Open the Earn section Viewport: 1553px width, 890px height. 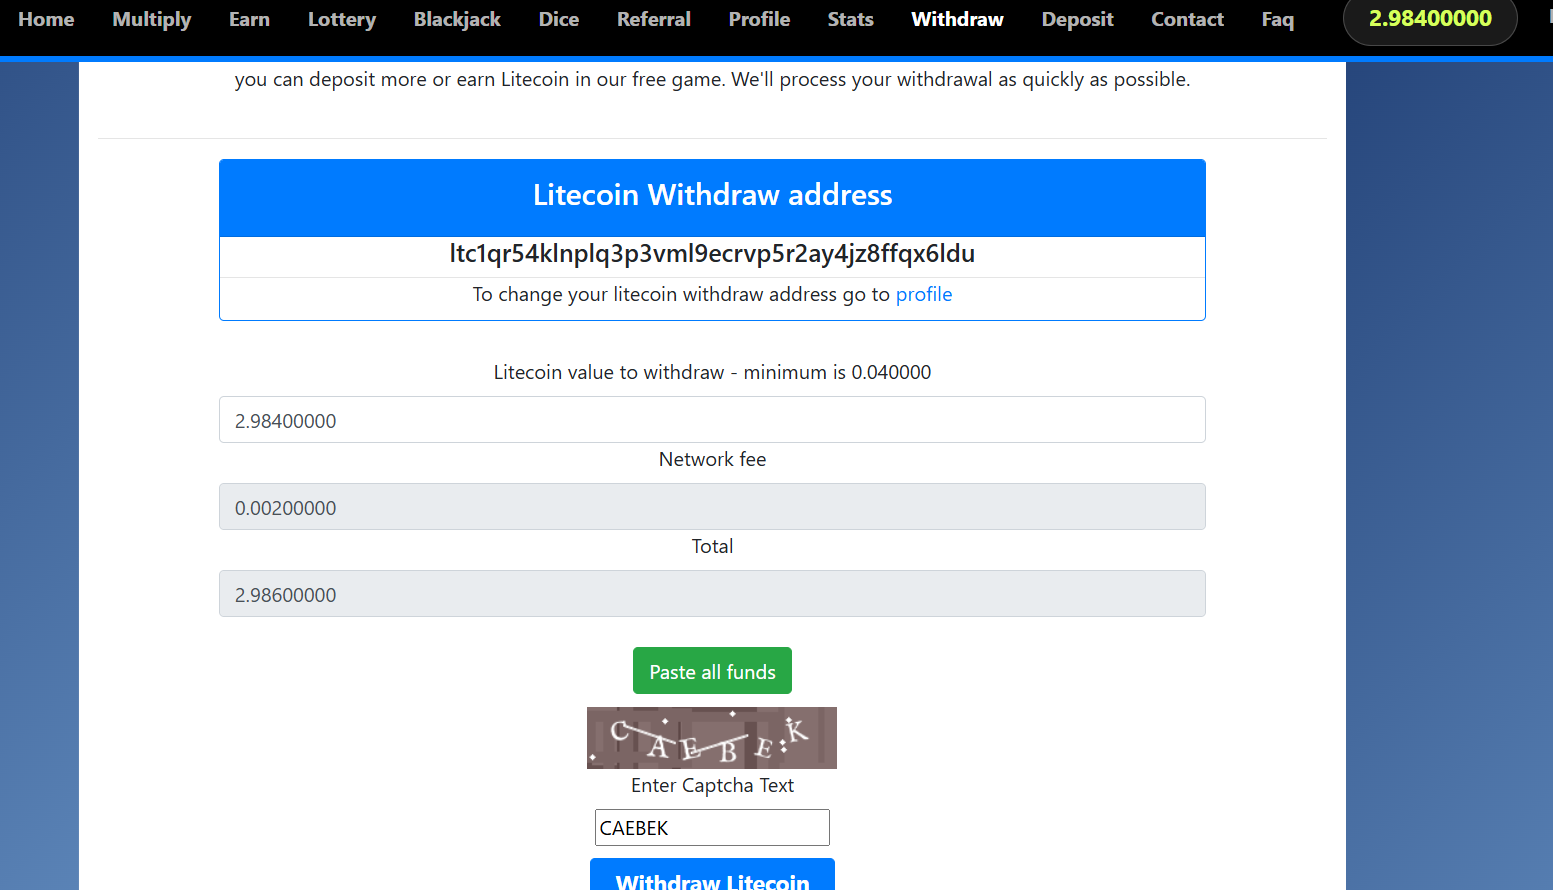pyautogui.click(x=249, y=20)
